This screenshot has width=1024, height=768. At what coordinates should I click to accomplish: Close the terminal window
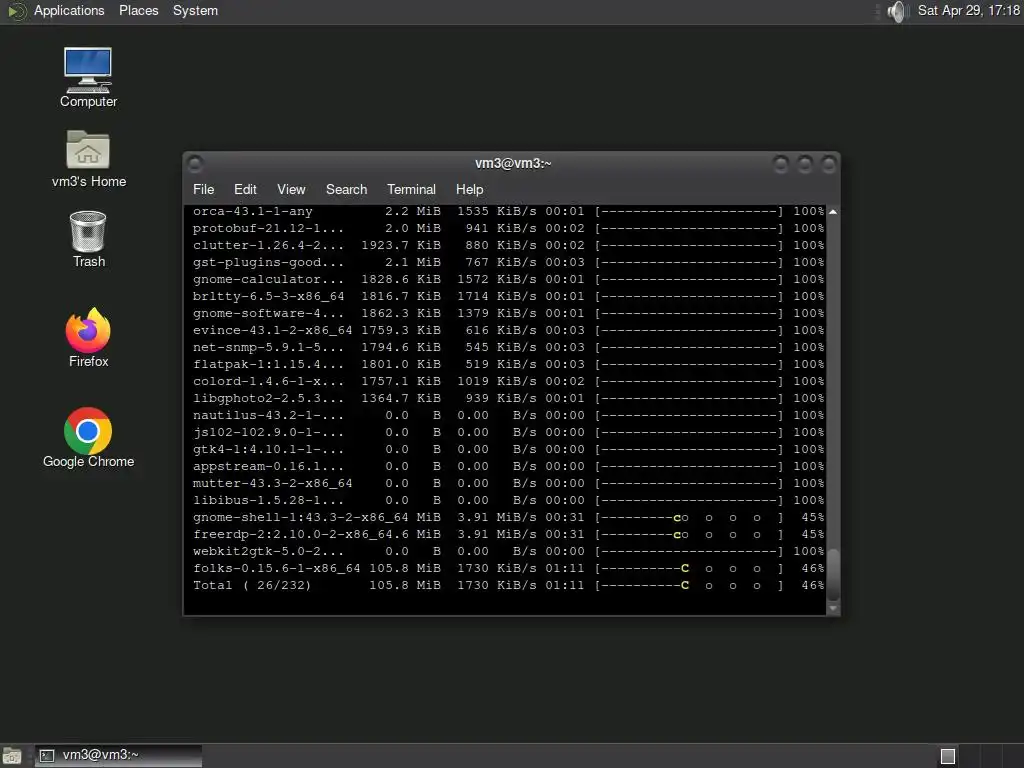coord(828,164)
